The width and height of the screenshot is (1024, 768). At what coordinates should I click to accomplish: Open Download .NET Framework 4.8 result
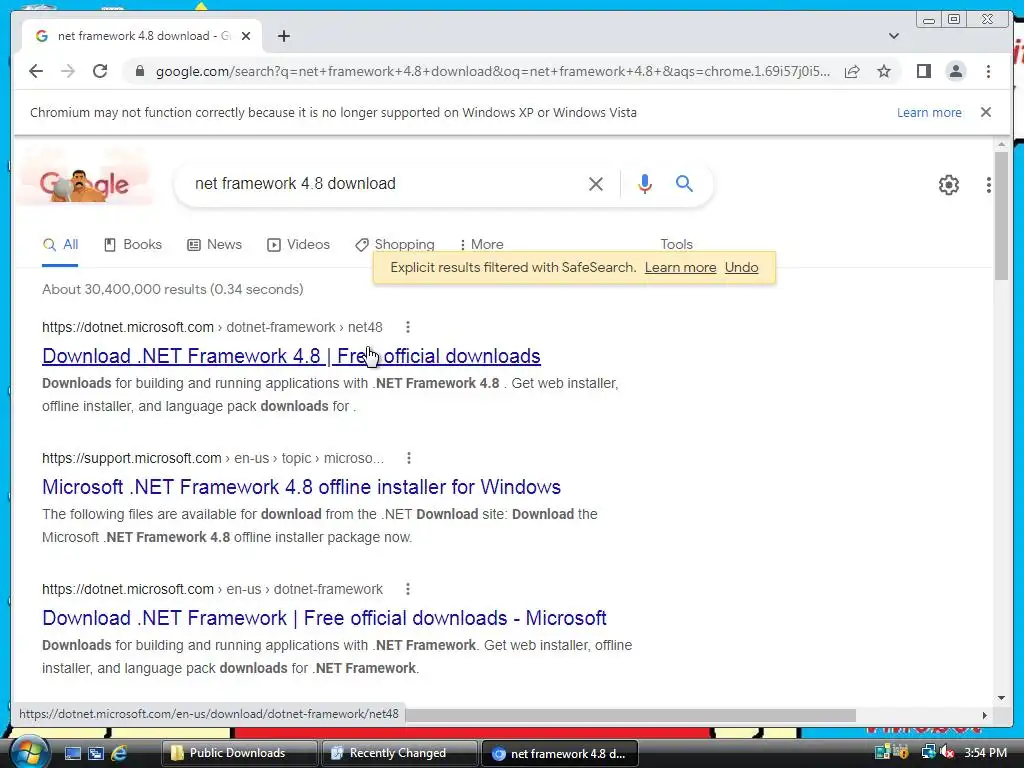pos(291,356)
